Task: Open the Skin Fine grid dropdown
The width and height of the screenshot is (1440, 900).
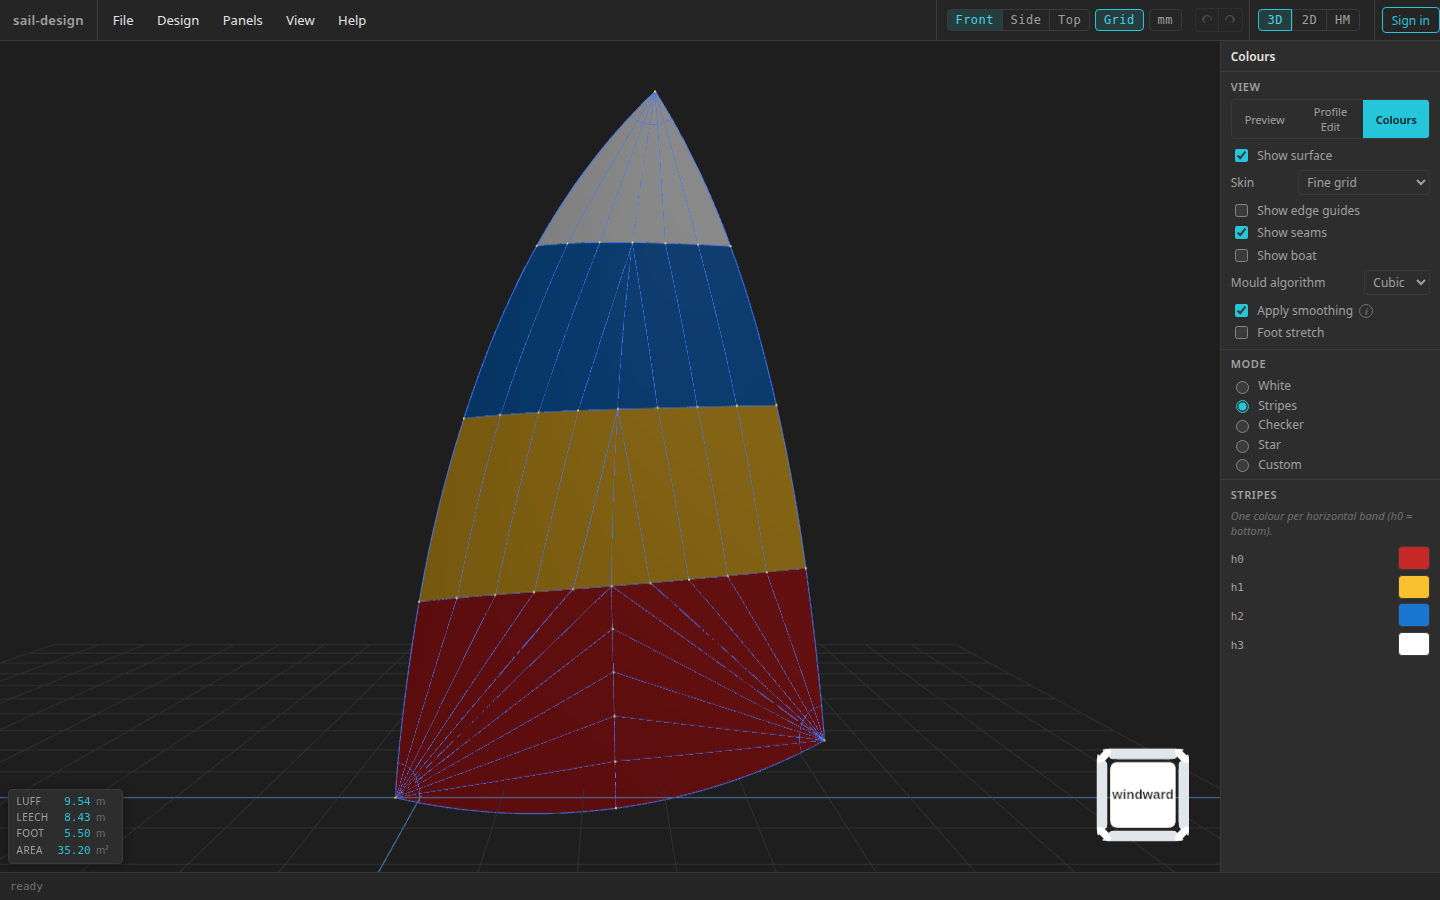Action: (x=1363, y=183)
